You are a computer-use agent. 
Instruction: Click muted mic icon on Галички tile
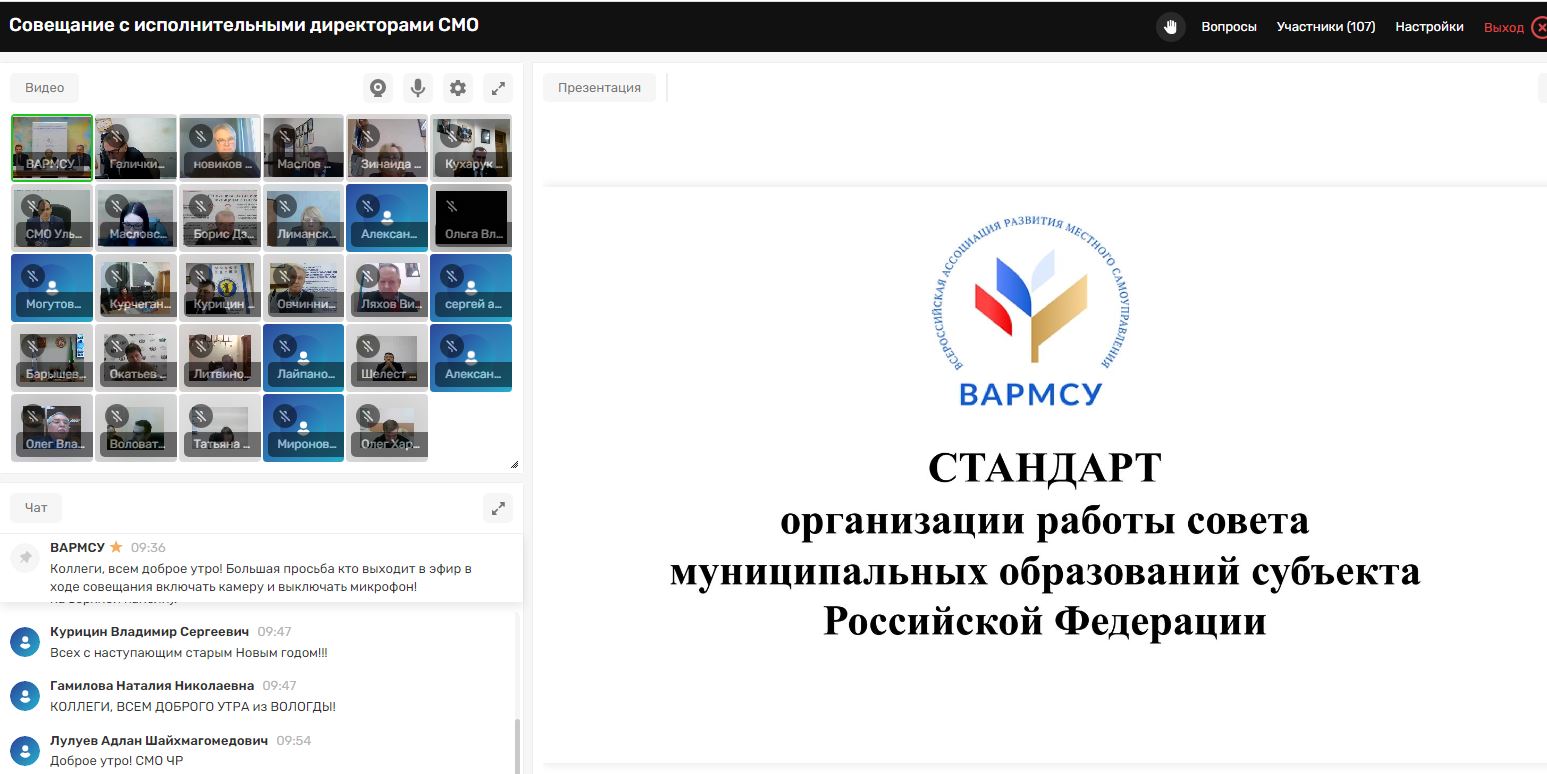click(x=117, y=136)
